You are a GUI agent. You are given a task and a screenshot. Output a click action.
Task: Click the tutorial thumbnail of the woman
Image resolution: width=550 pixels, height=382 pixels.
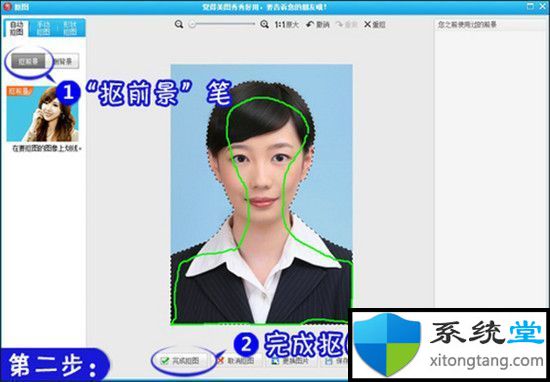click(42, 114)
